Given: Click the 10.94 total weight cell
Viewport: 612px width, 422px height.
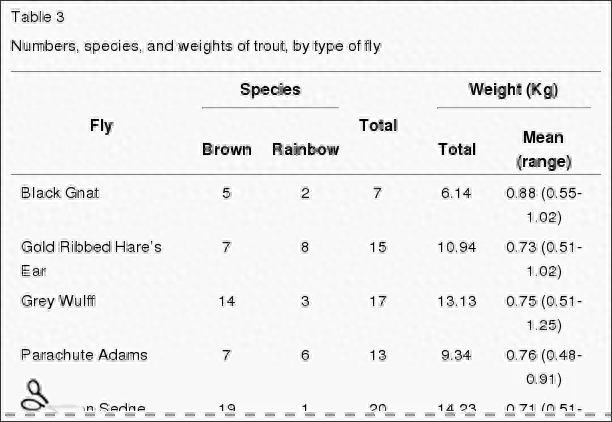Looking at the screenshot, I should click(x=456, y=247).
